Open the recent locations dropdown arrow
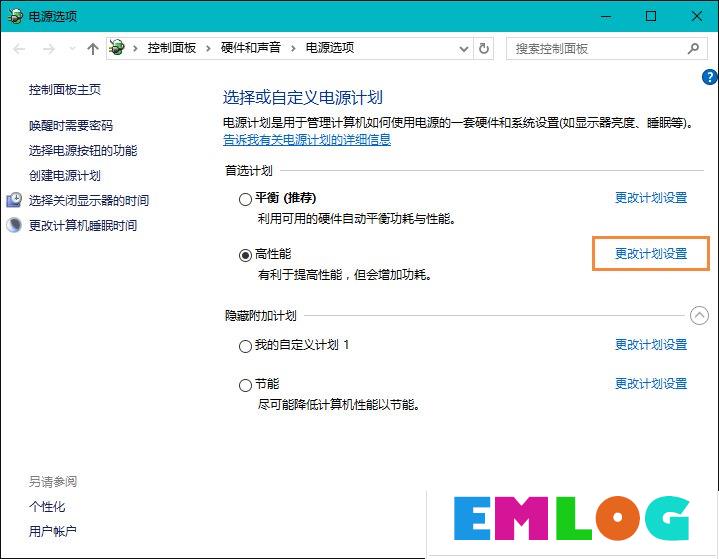Viewport: 719px width, 559px height. coord(72,49)
